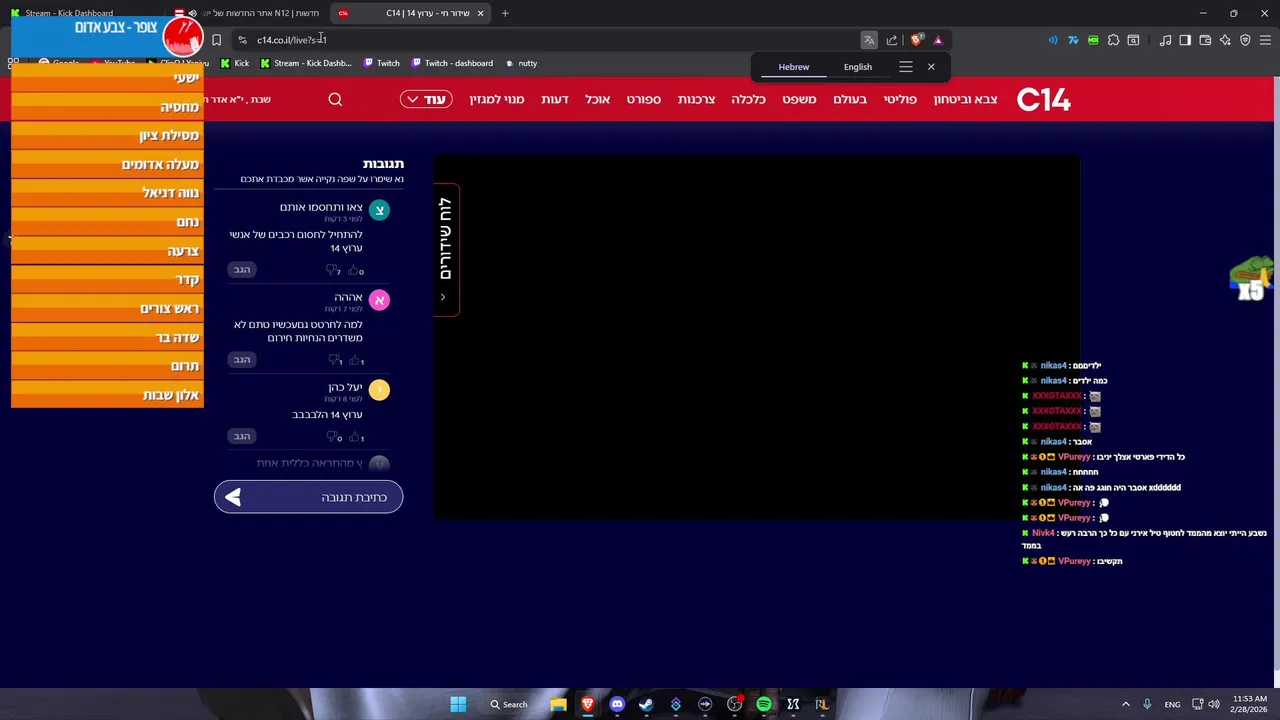Expand the לוח שידורים schedule panel
1280x720 pixels.
pos(445,250)
